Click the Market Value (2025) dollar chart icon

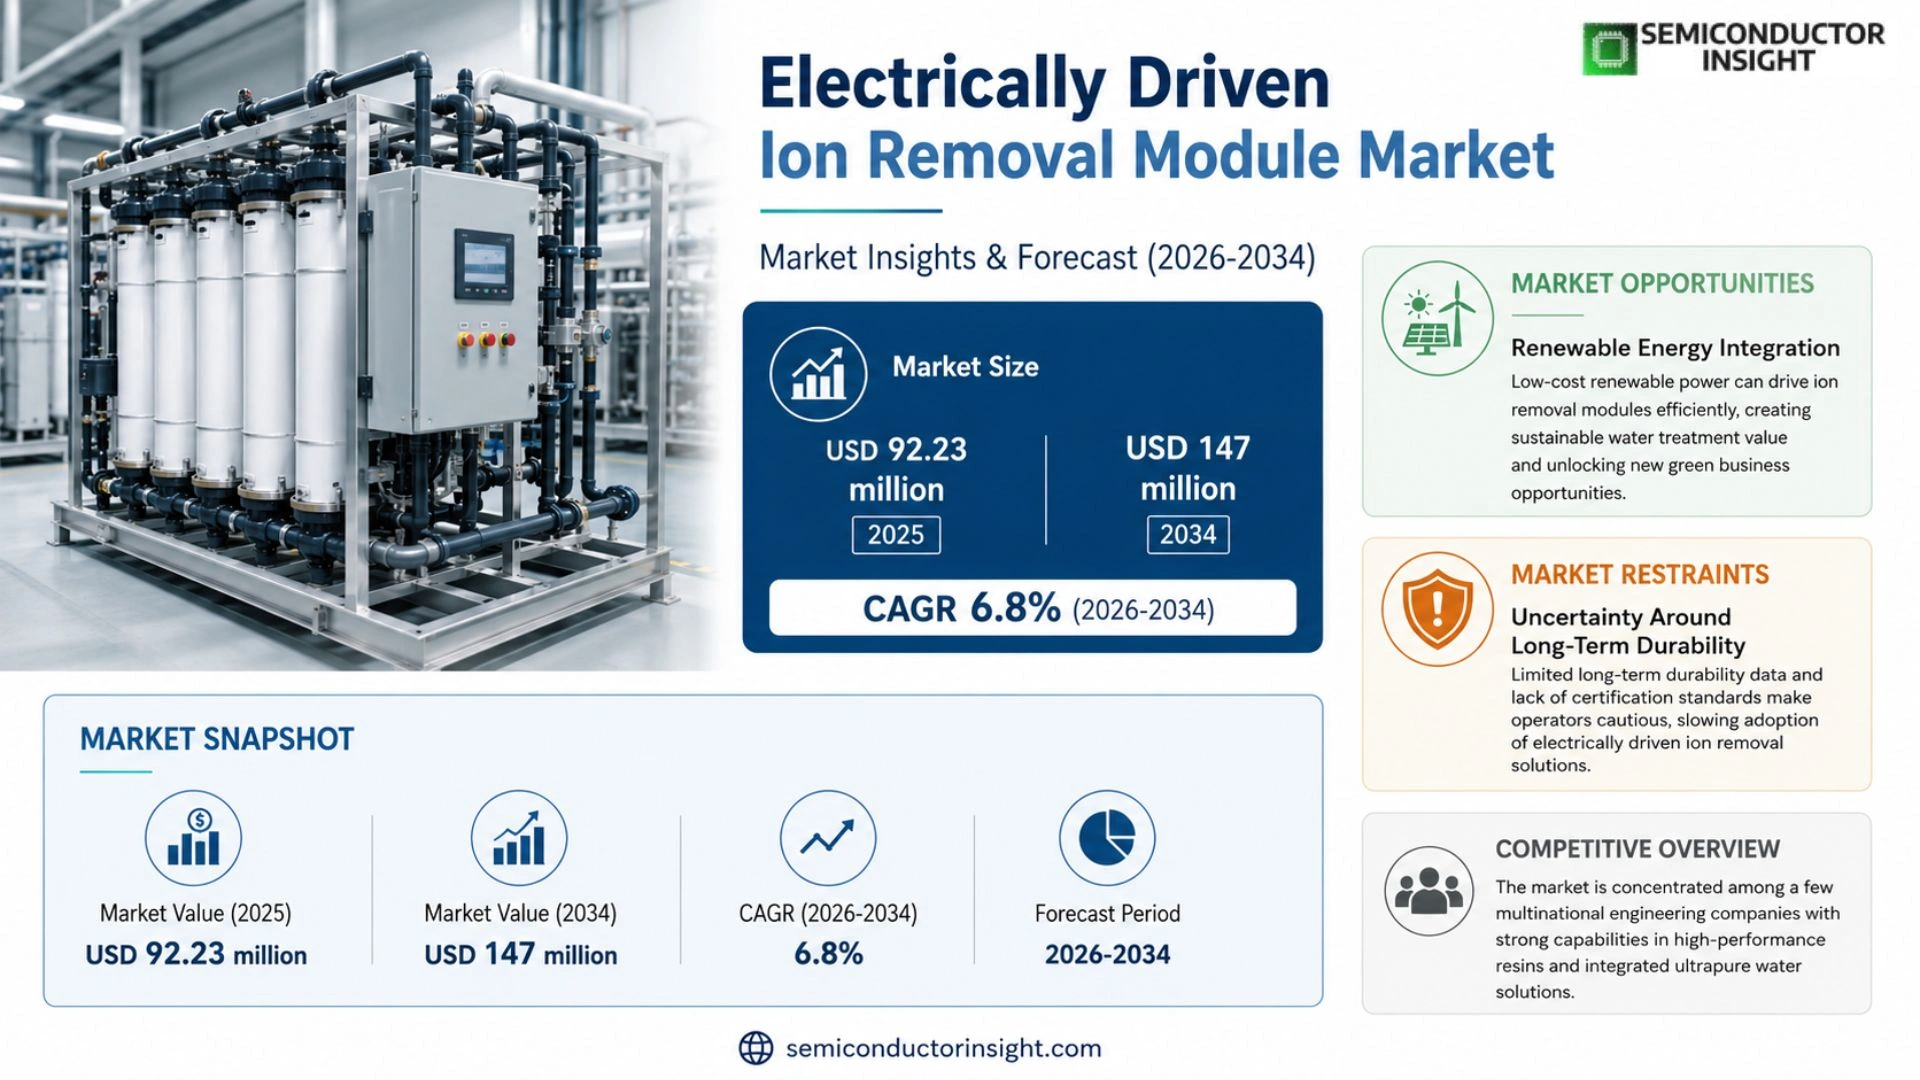click(193, 838)
